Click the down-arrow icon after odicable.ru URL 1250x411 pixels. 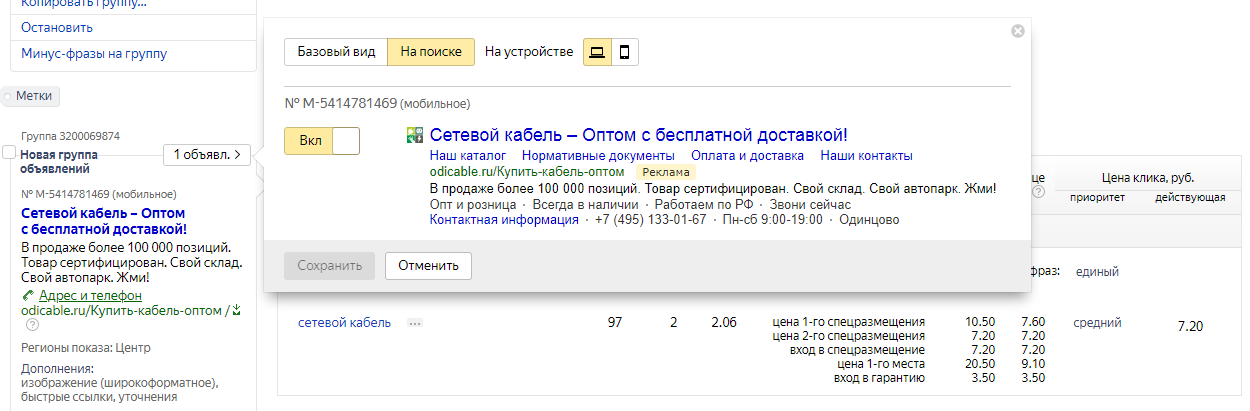click(237, 311)
